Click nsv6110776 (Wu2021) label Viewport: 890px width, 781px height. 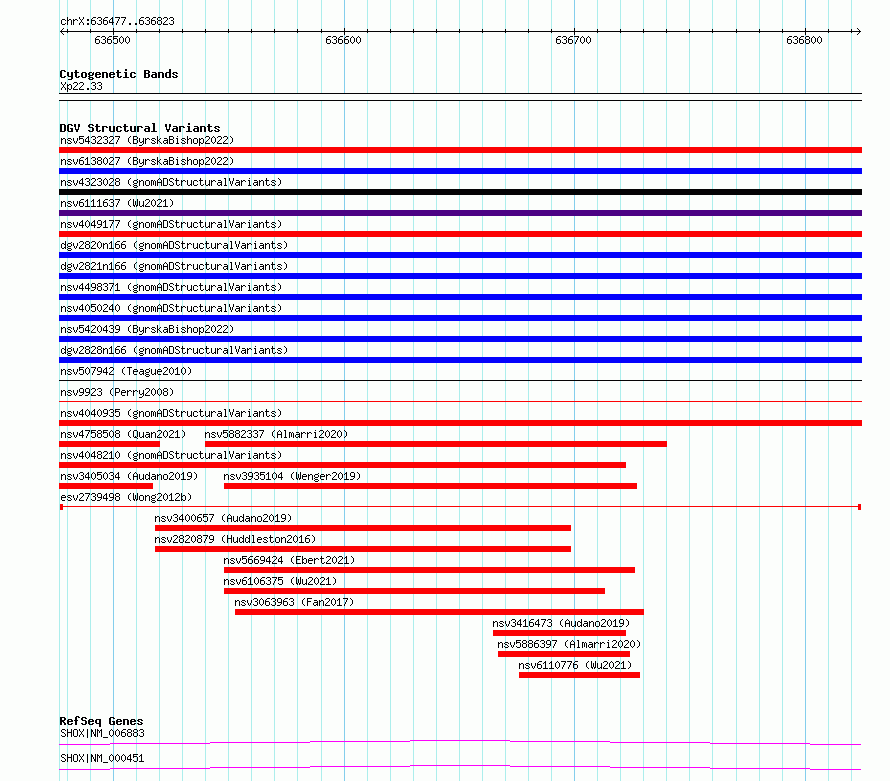coord(575,665)
